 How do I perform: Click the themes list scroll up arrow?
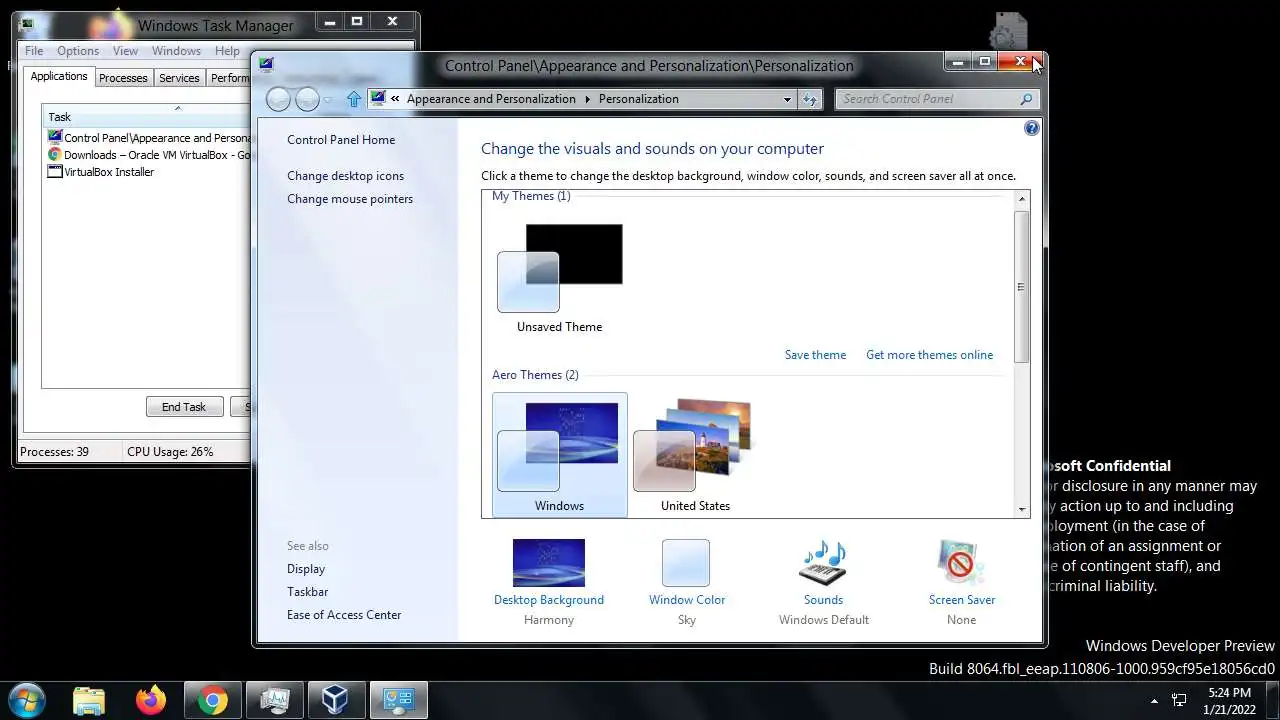[x=1022, y=199]
